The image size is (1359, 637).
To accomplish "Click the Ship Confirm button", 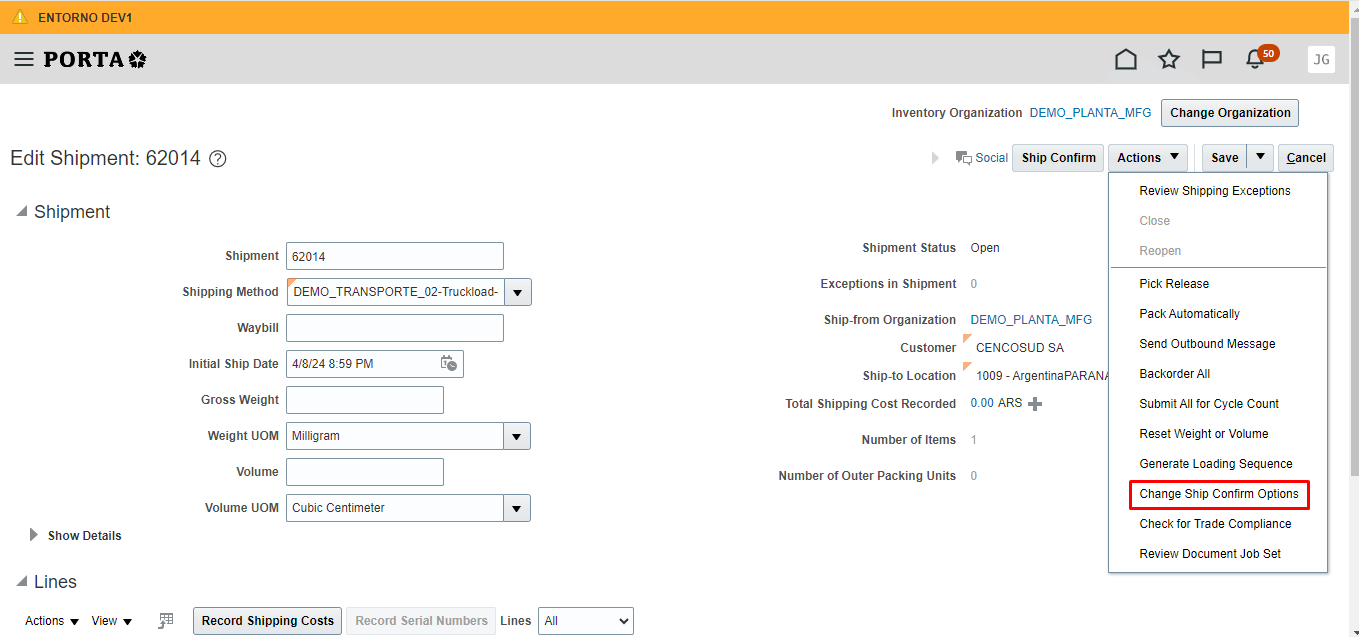I will 1058,158.
